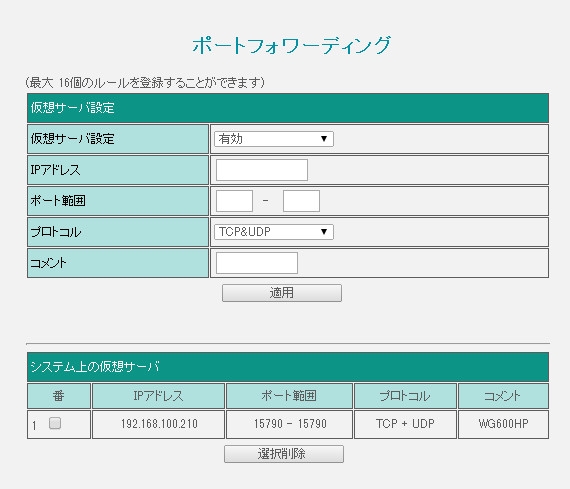
Task: Open the 仮想サーバ設定 有効 dropdown
Action: 274,139
